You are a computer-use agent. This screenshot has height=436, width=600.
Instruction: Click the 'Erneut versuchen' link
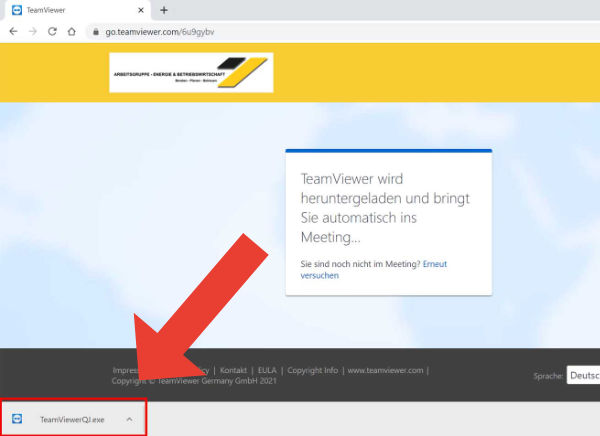pyautogui.click(x=373, y=269)
